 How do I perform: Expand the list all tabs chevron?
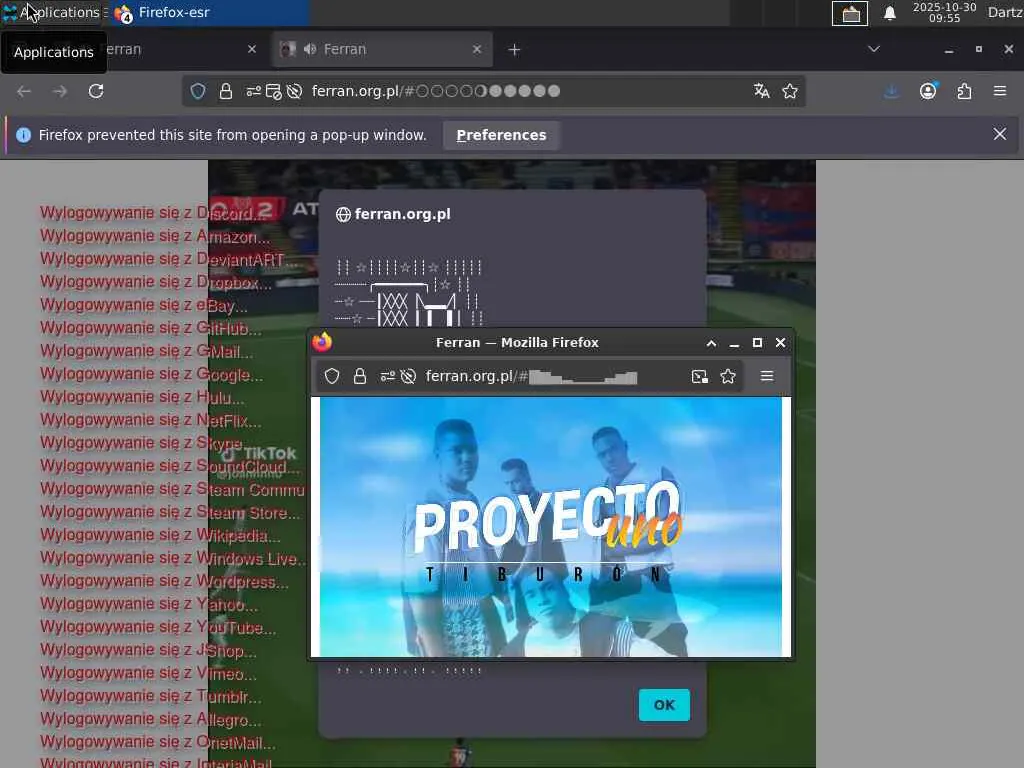point(874,49)
